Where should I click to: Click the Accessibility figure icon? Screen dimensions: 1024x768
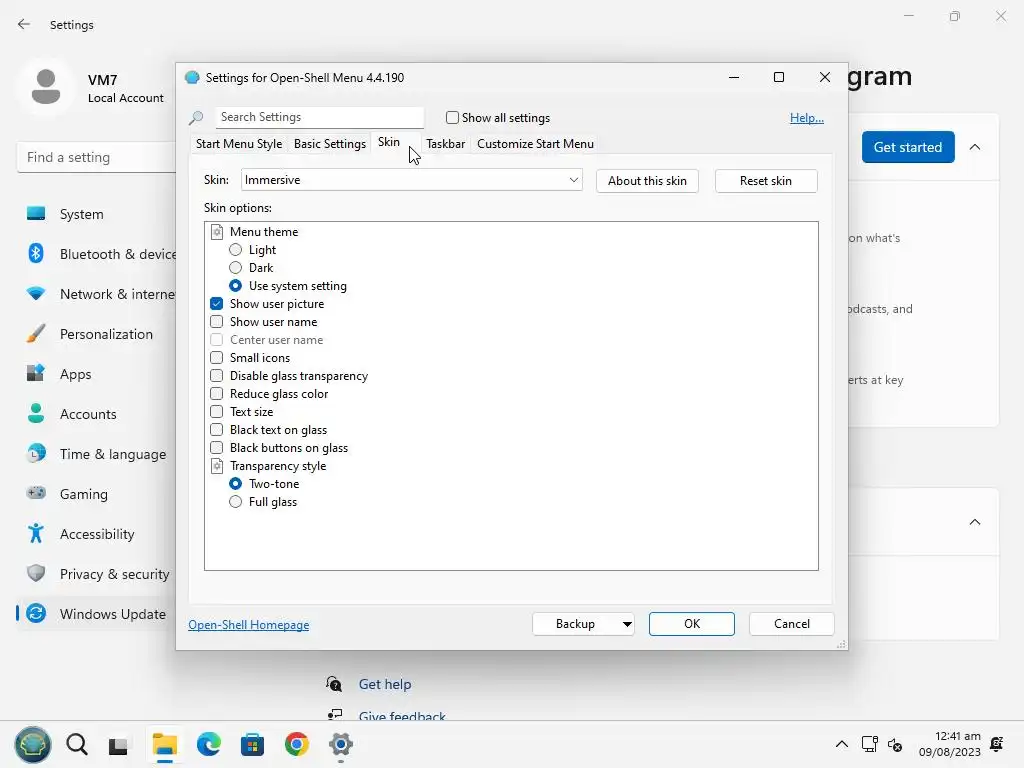point(36,534)
